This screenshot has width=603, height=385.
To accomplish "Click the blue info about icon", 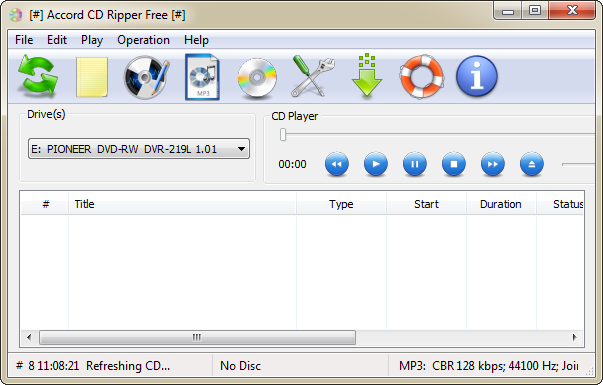I will (x=476, y=76).
